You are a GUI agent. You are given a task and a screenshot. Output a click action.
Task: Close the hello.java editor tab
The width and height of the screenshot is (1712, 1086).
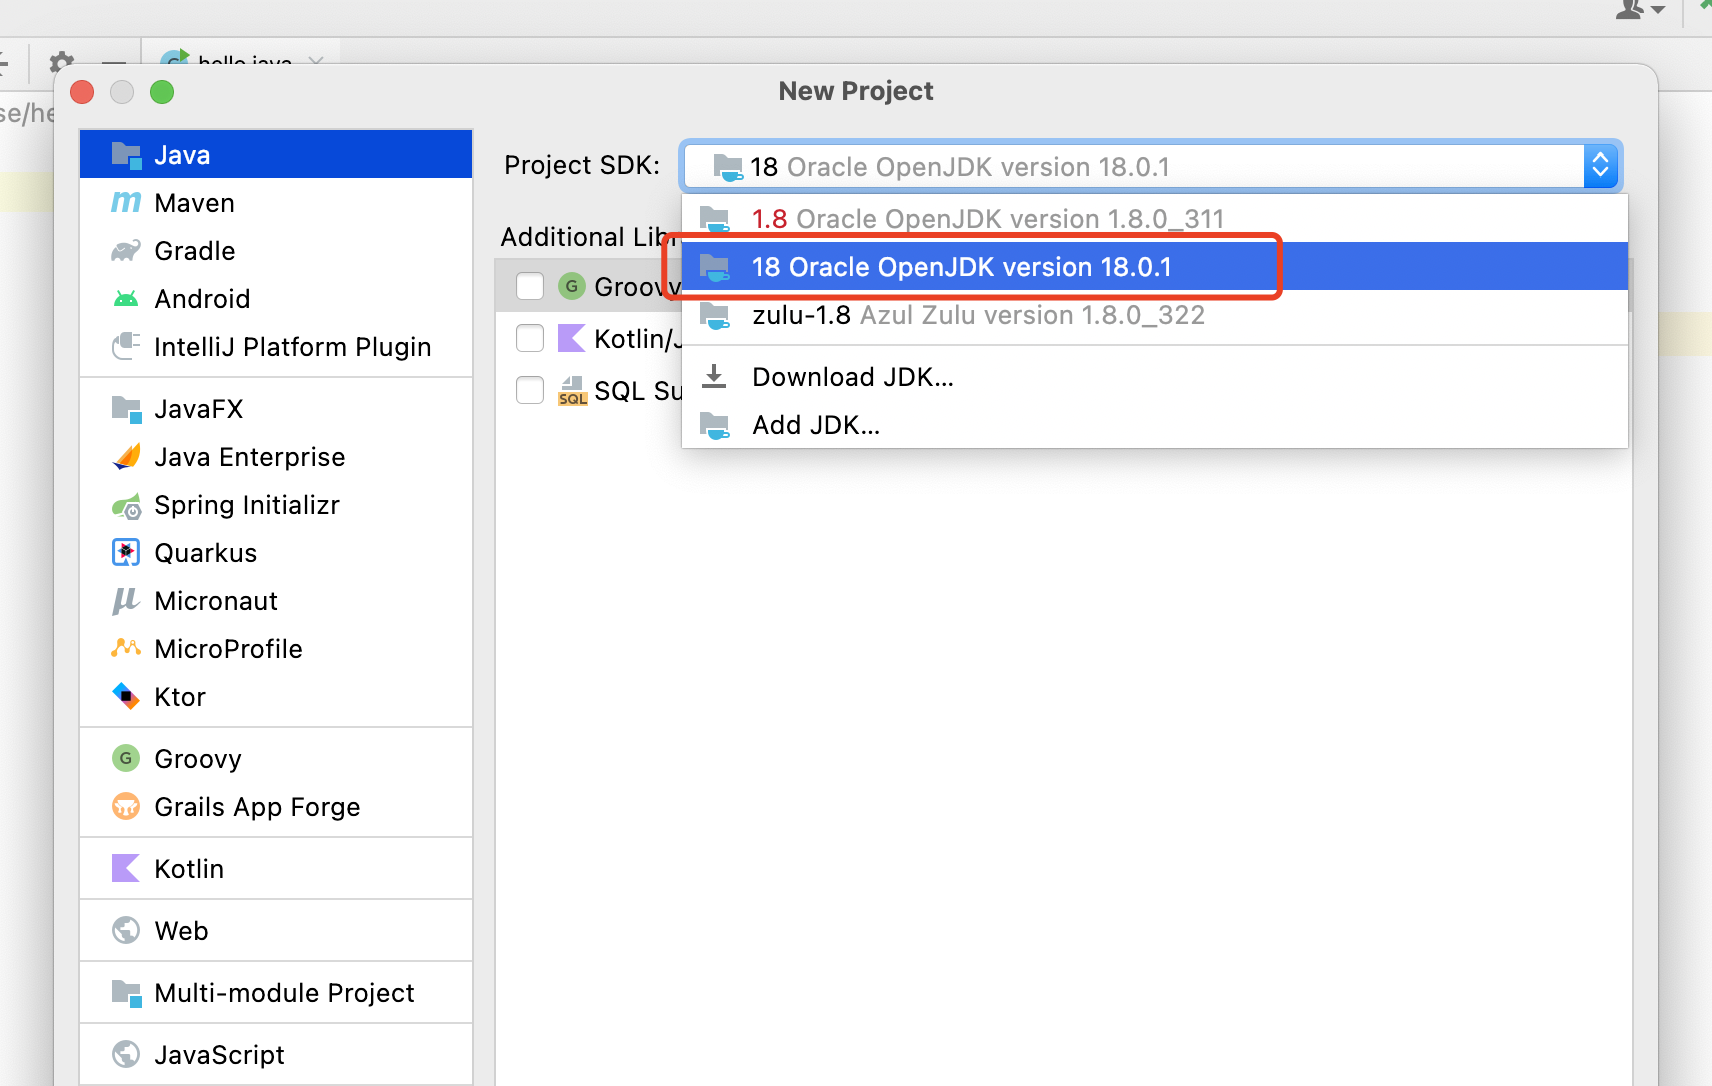coord(316,61)
